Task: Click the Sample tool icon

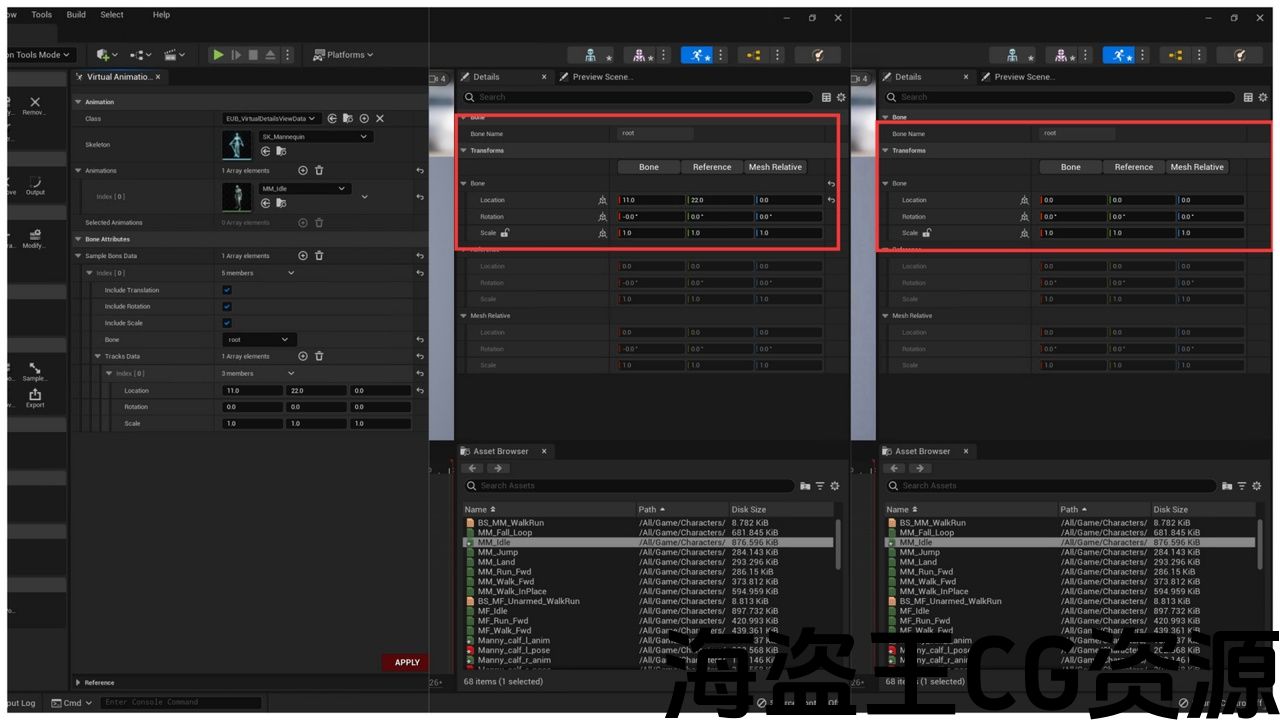Action: 35,371
